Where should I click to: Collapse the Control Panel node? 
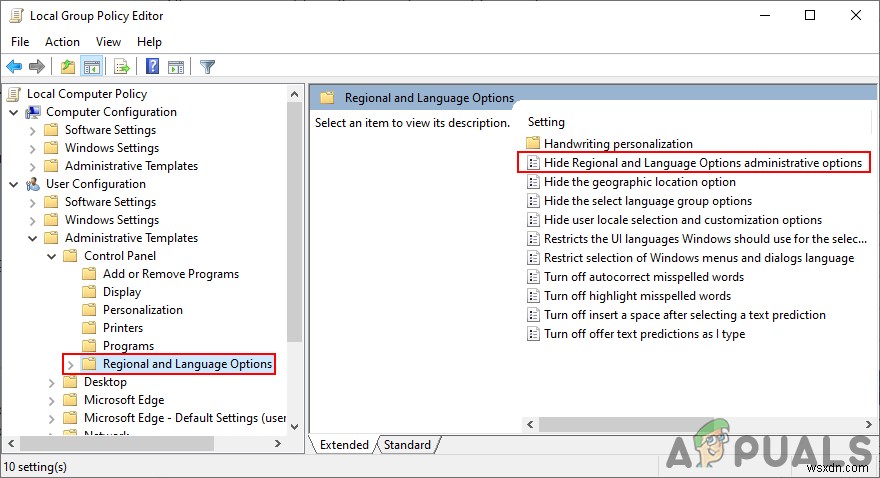[x=52, y=256]
